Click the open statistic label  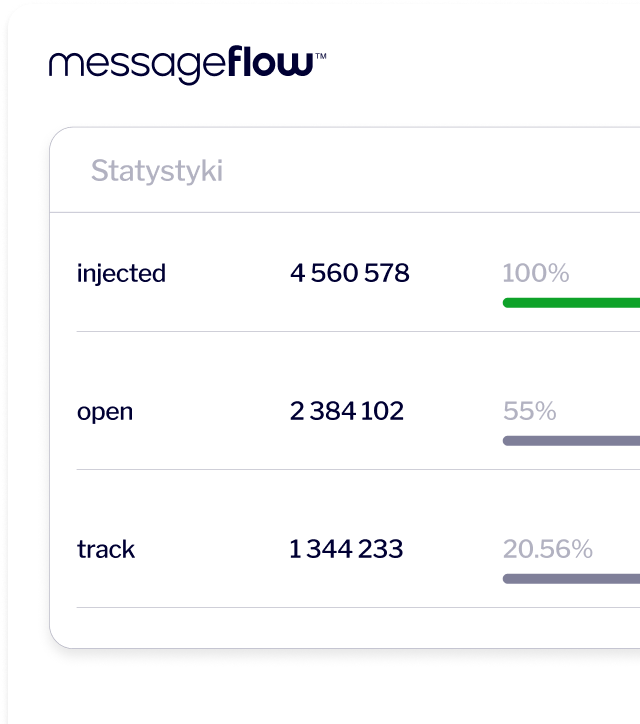pos(105,411)
